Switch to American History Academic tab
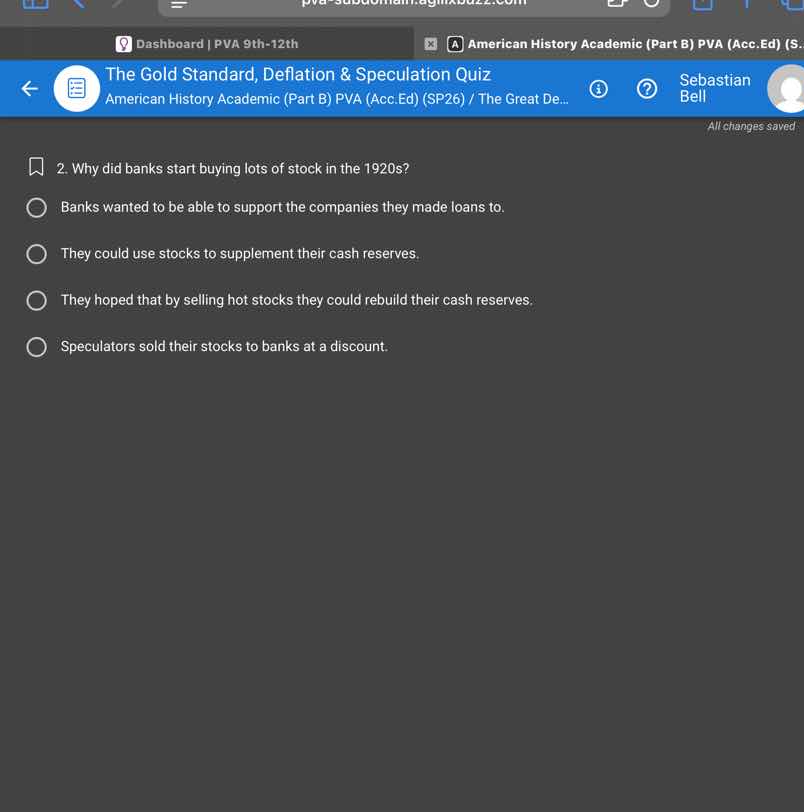 click(x=609, y=44)
